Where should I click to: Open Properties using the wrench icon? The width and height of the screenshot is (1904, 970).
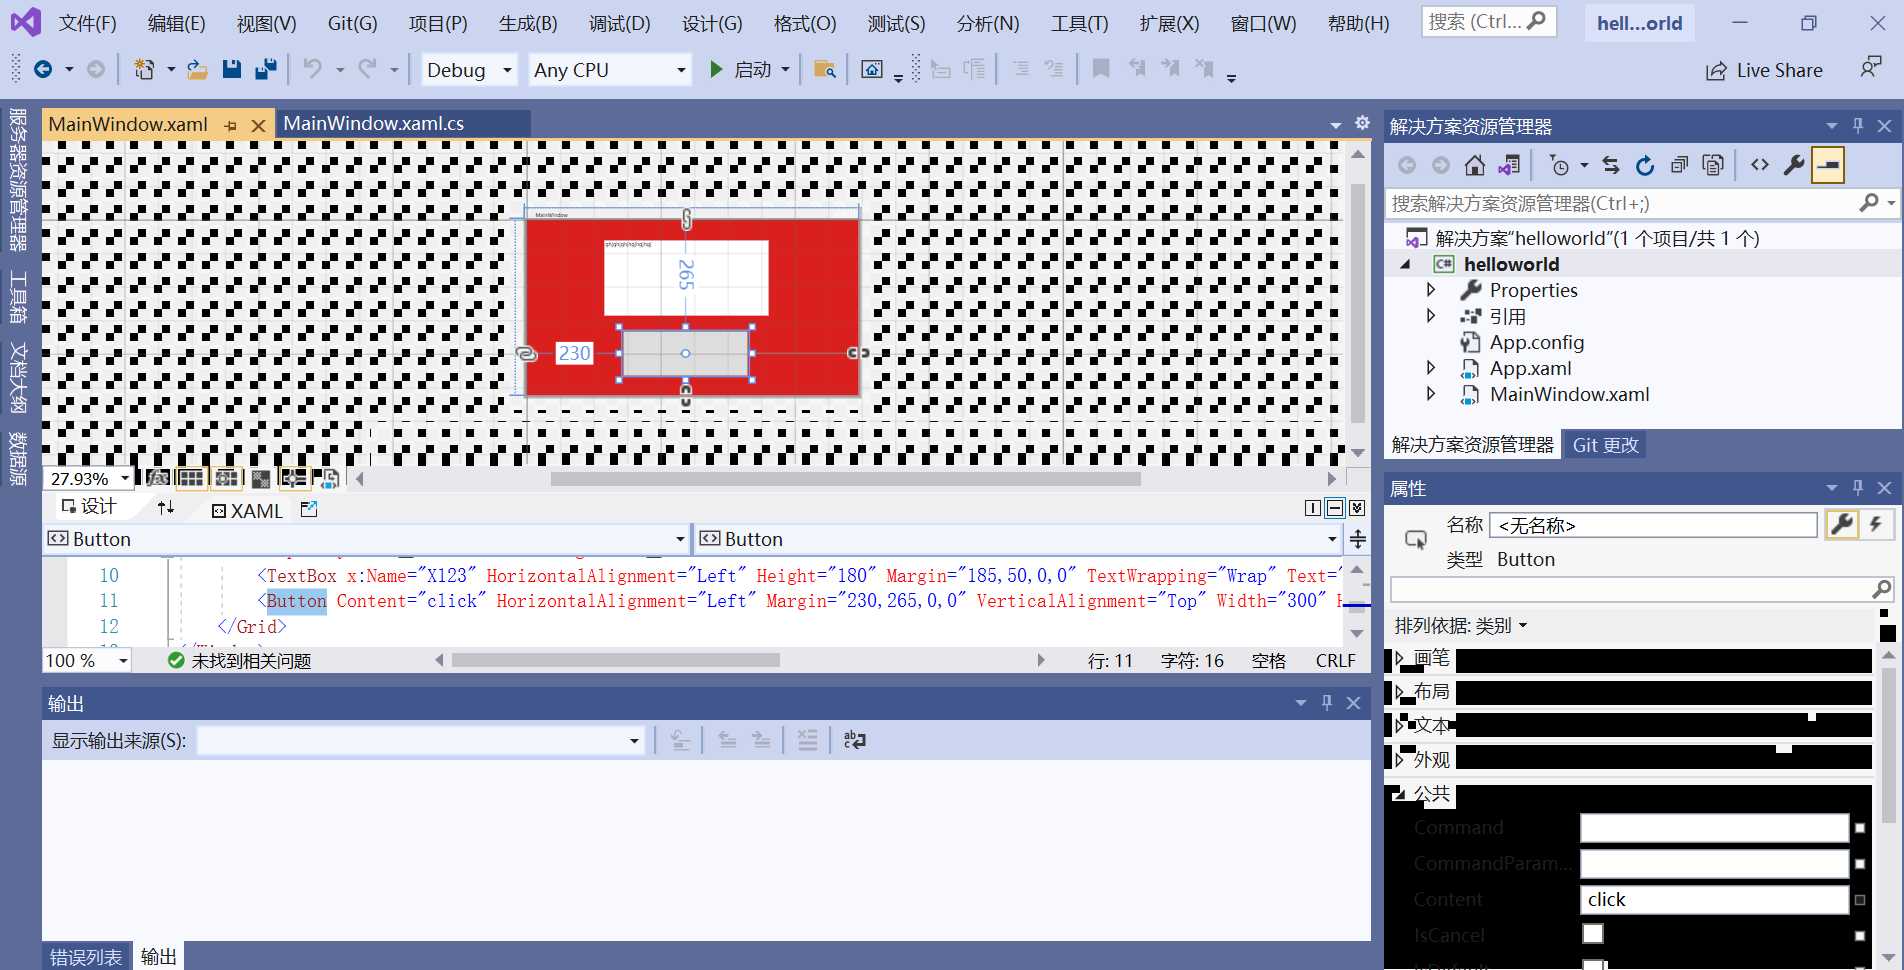[x=1795, y=164]
